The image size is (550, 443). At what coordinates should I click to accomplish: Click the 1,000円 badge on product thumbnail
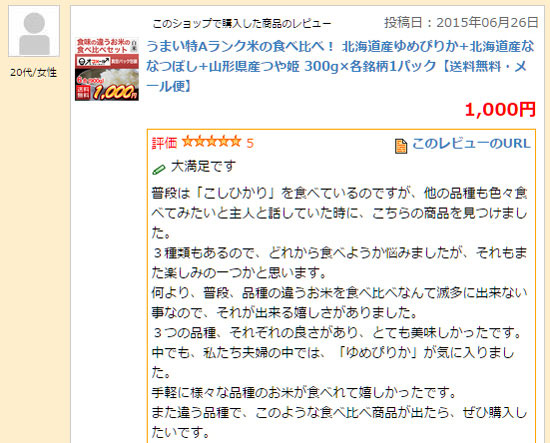tap(115, 93)
